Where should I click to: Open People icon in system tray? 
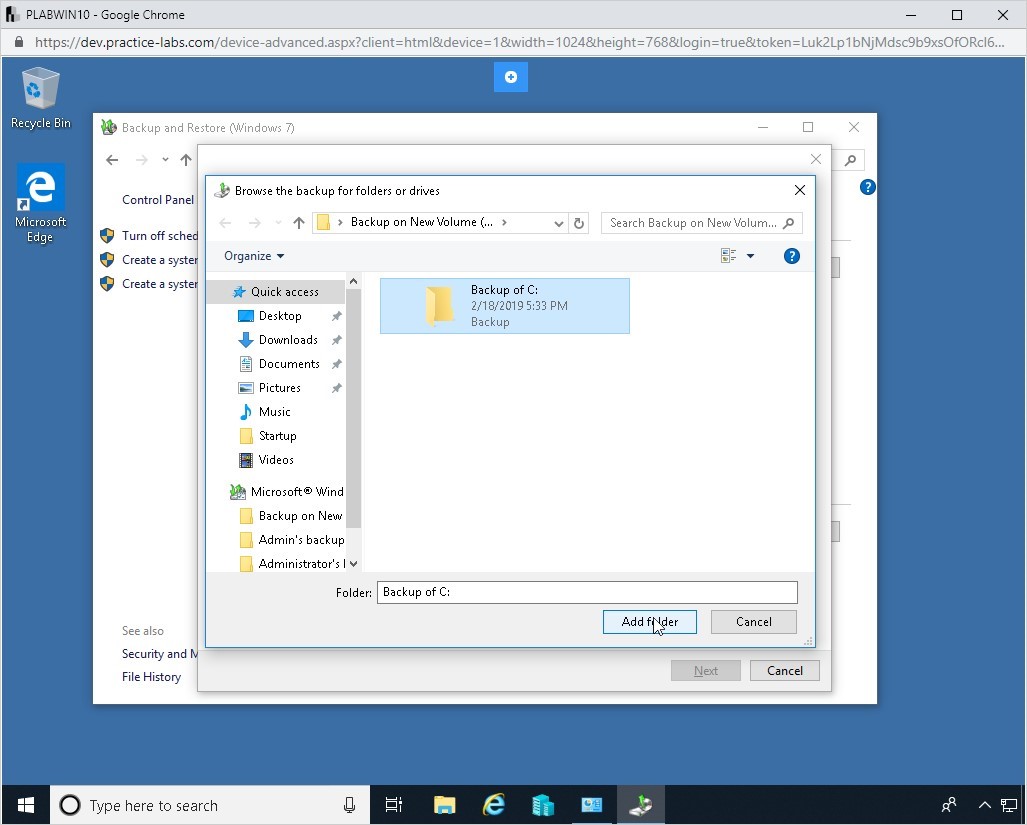point(949,805)
